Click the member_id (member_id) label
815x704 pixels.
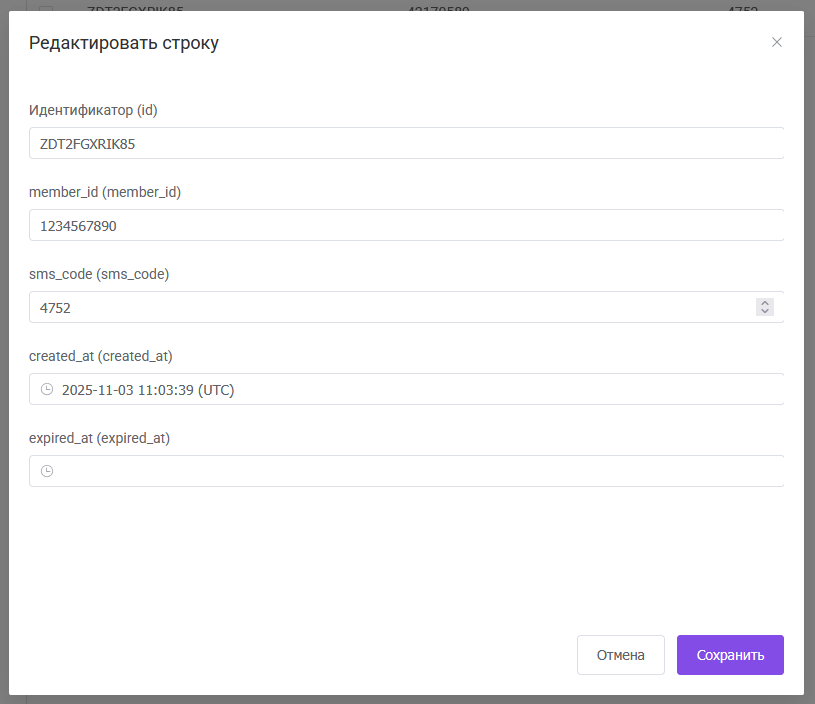coord(105,192)
